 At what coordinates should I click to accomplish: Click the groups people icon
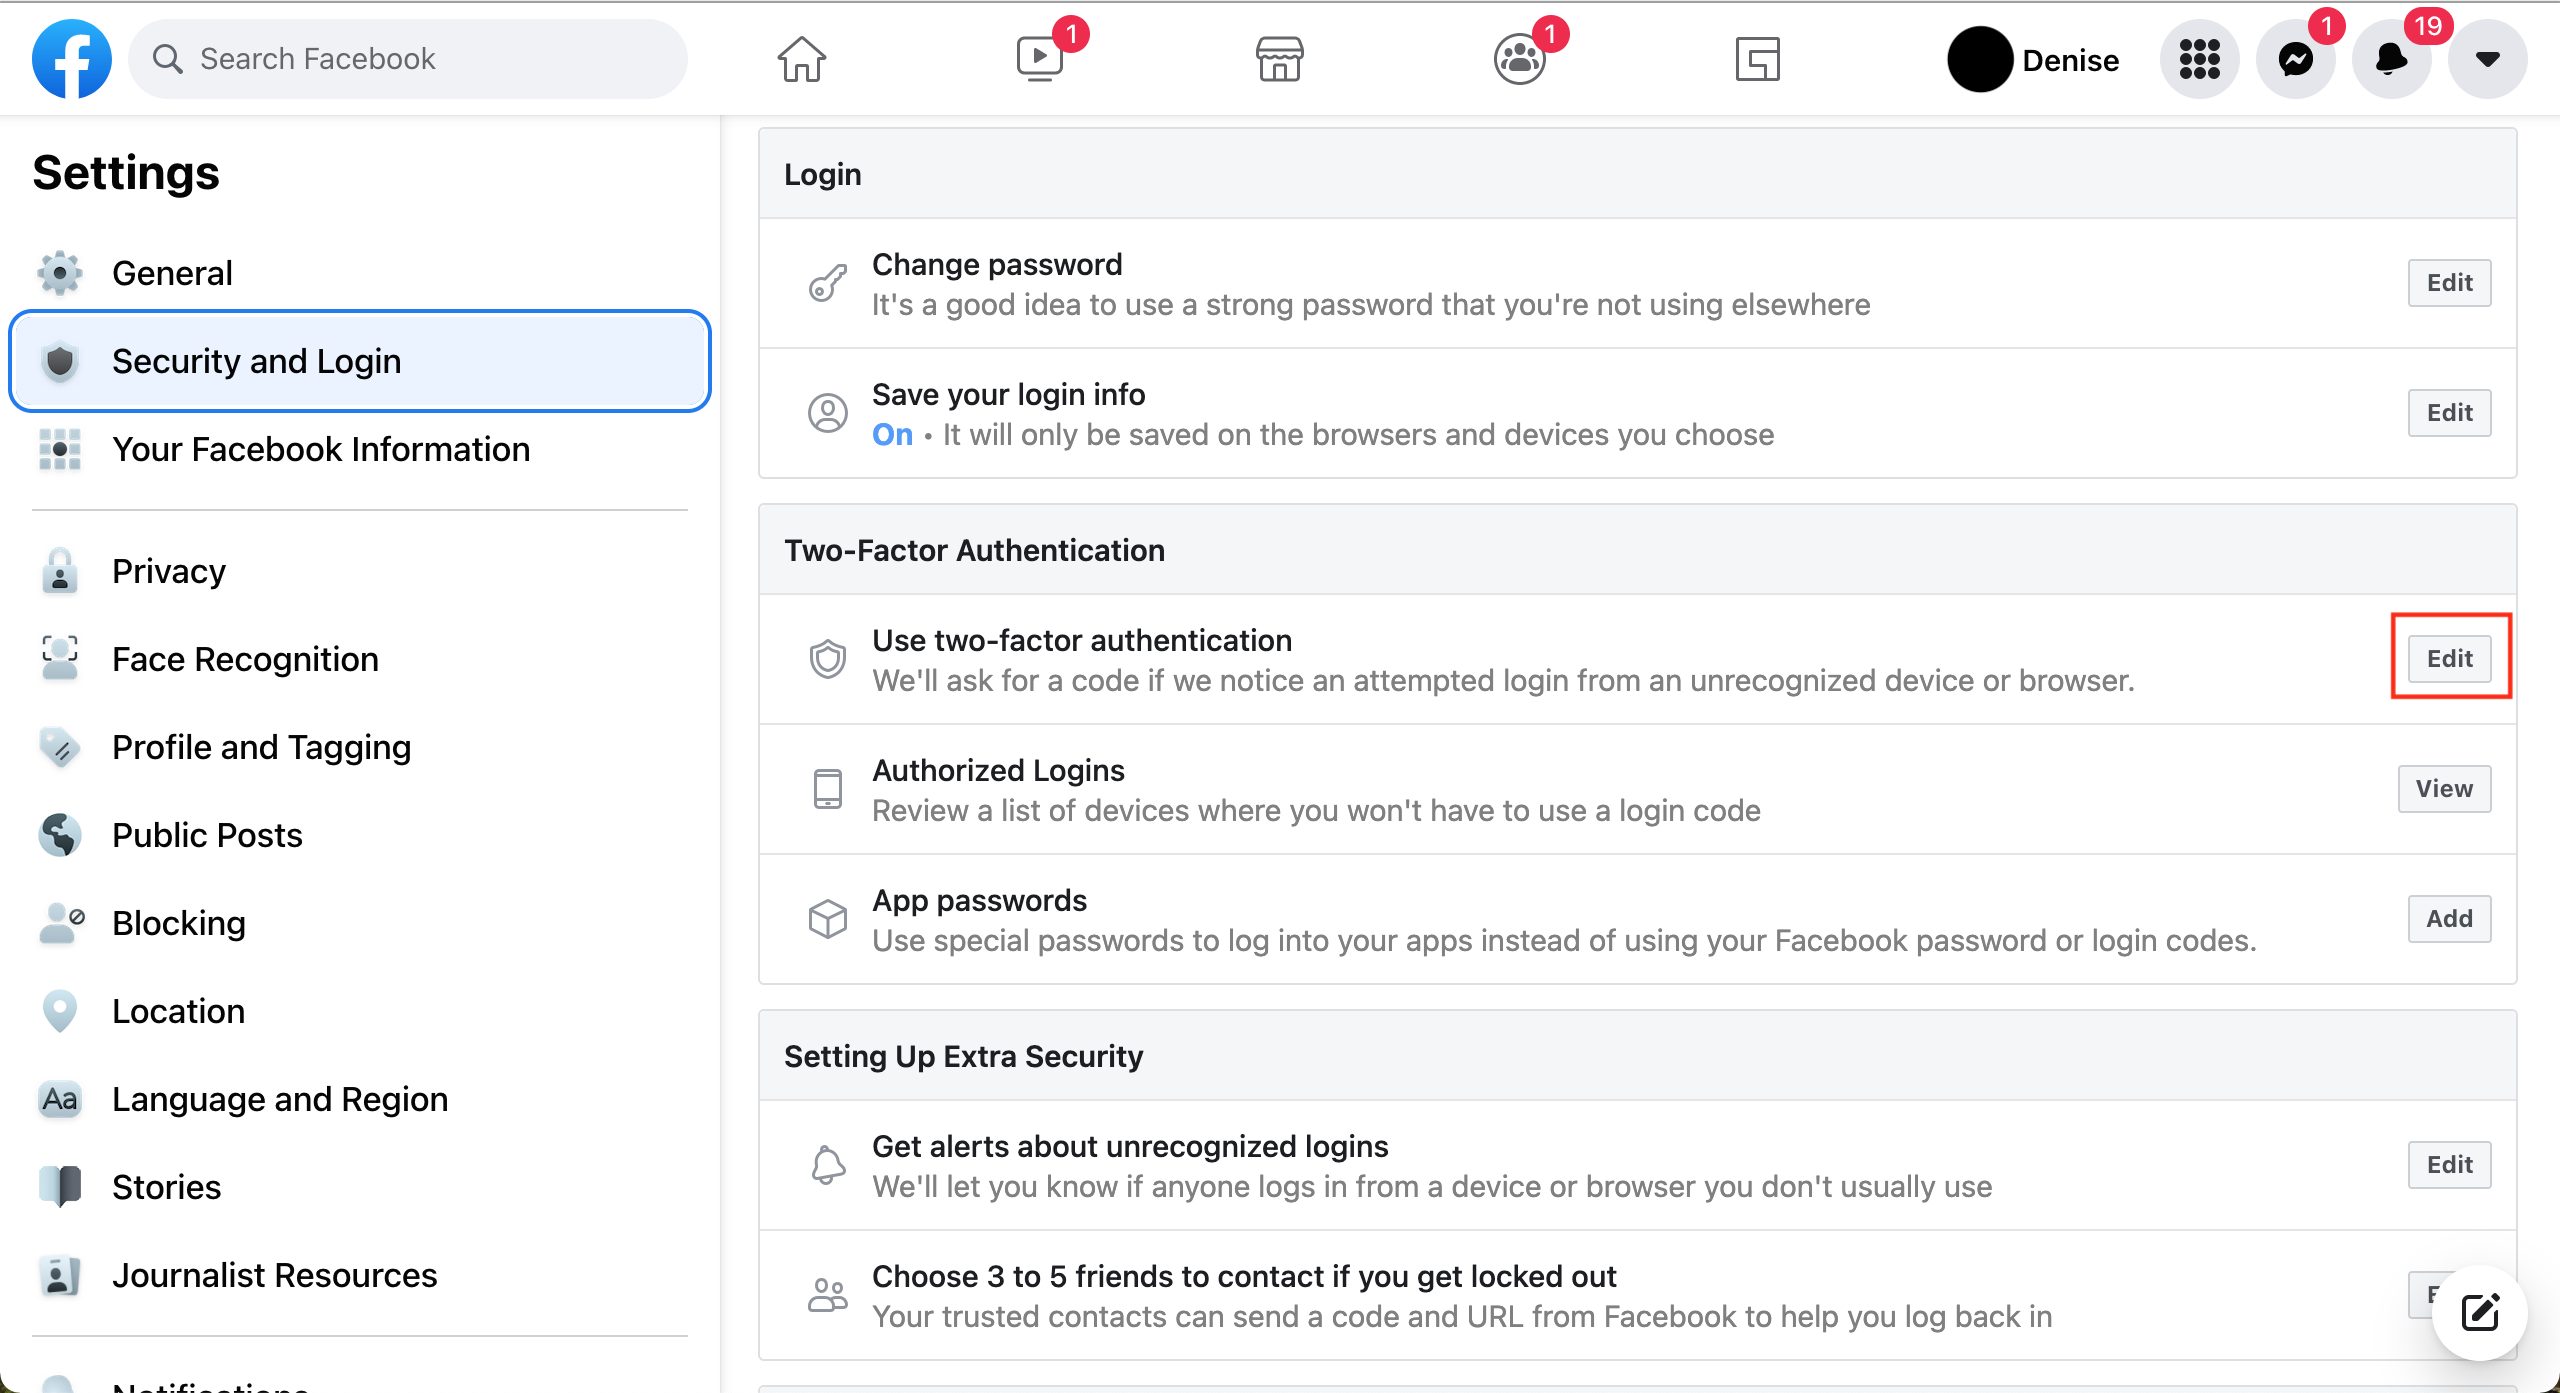1517,58
